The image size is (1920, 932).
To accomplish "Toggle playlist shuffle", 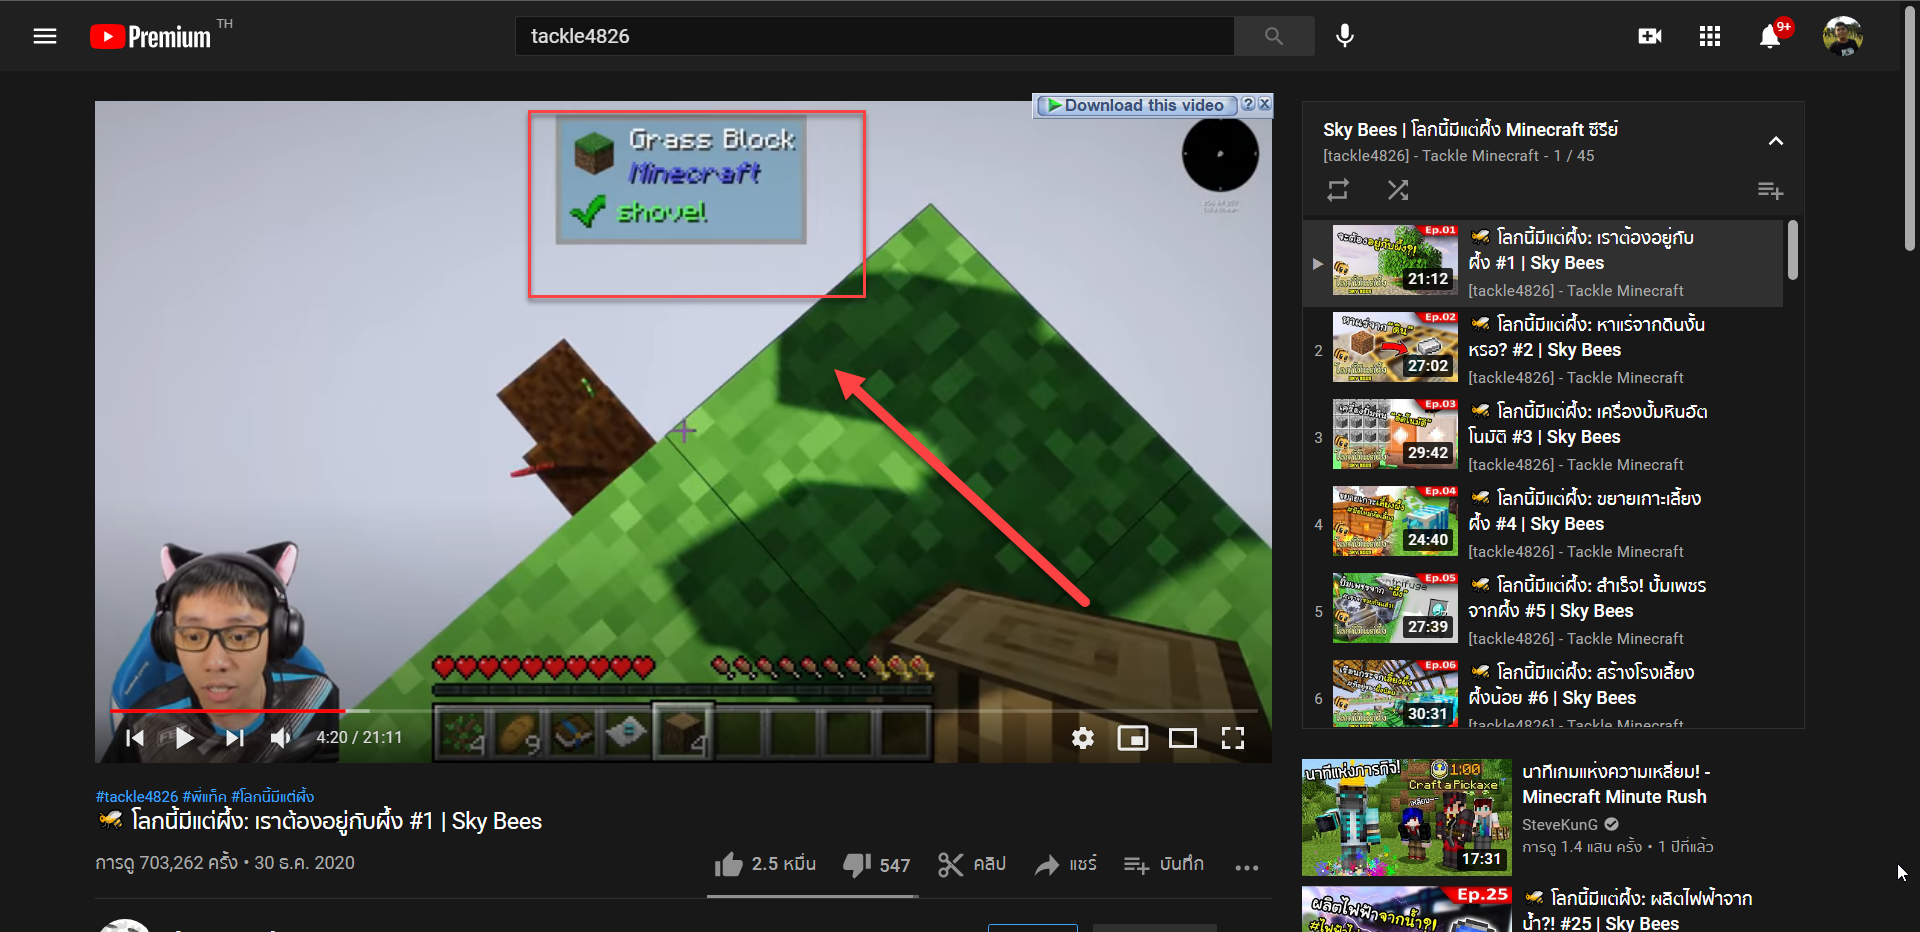I will click(1398, 190).
